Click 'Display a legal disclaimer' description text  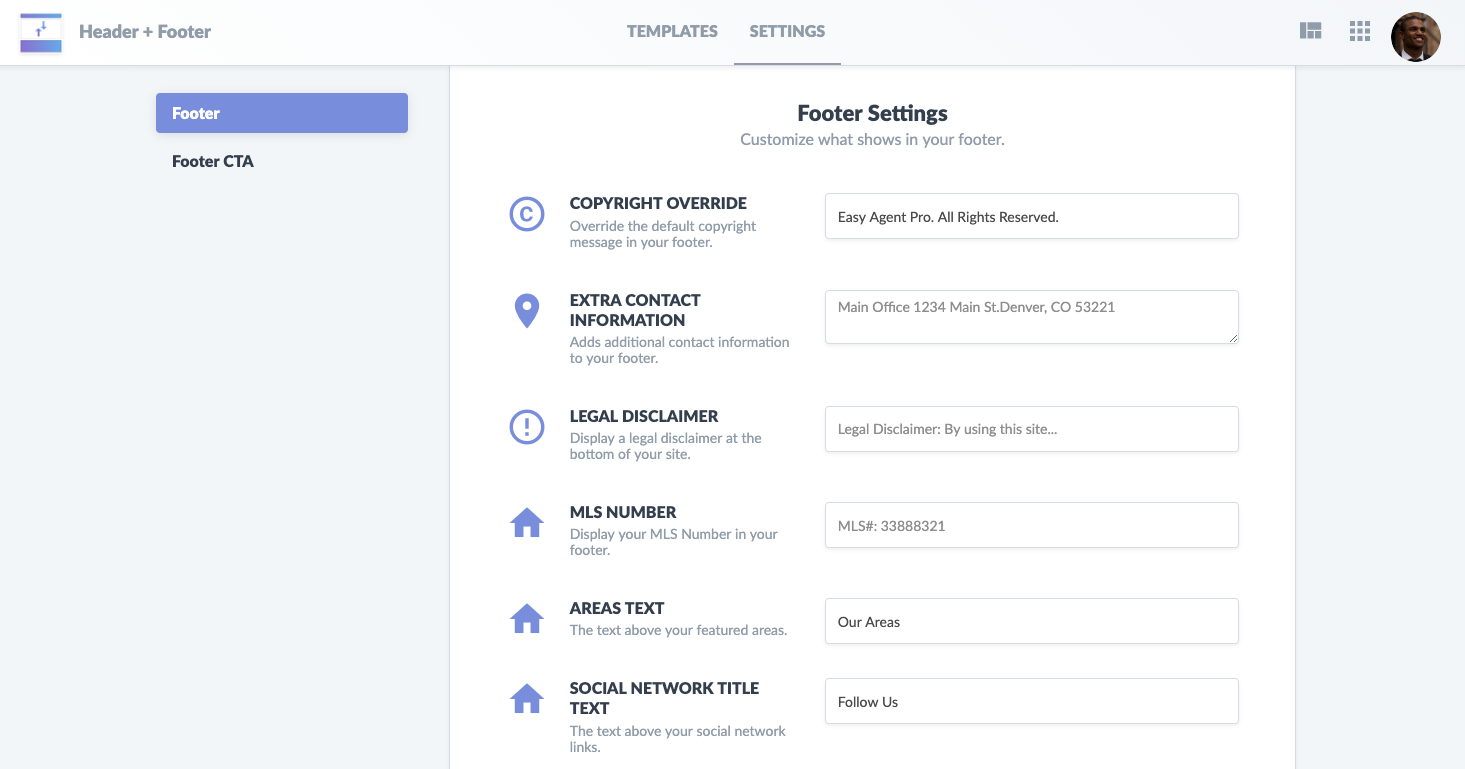666,446
